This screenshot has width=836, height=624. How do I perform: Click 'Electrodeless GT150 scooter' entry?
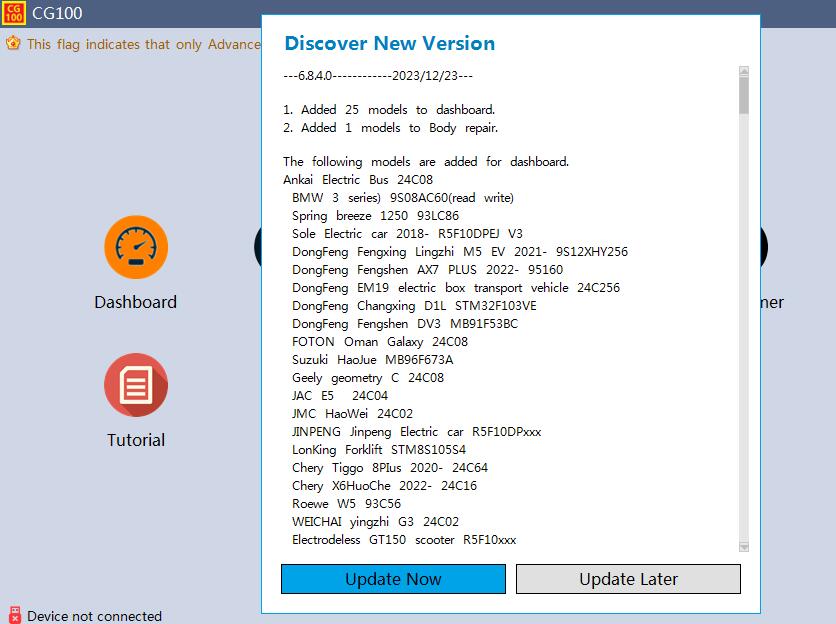pyautogui.click(x=404, y=540)
